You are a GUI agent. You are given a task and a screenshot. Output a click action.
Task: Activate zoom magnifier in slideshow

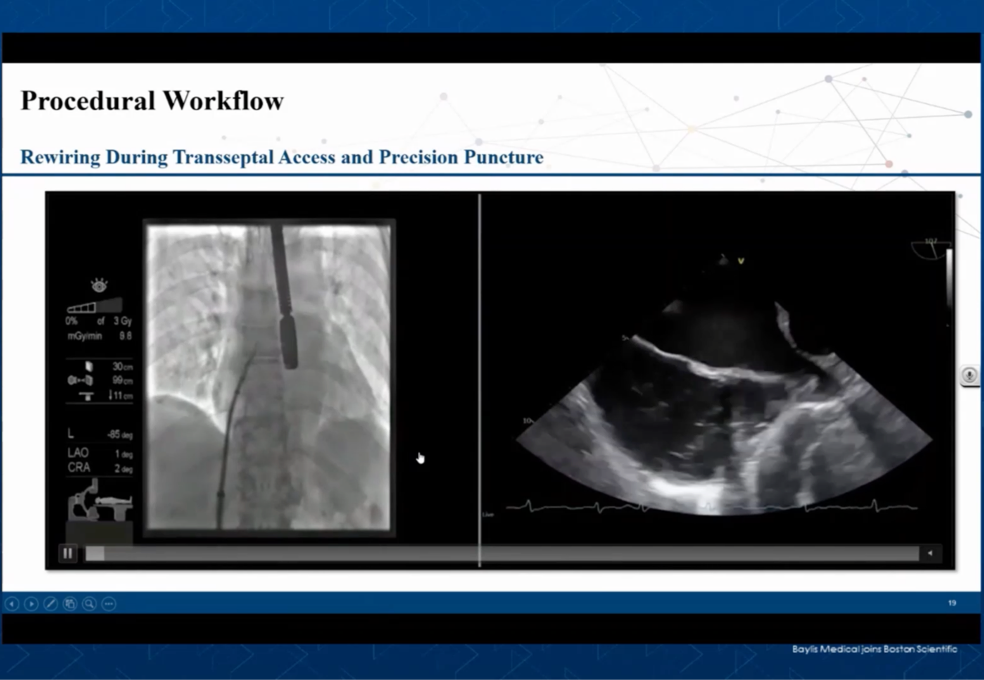89,604
